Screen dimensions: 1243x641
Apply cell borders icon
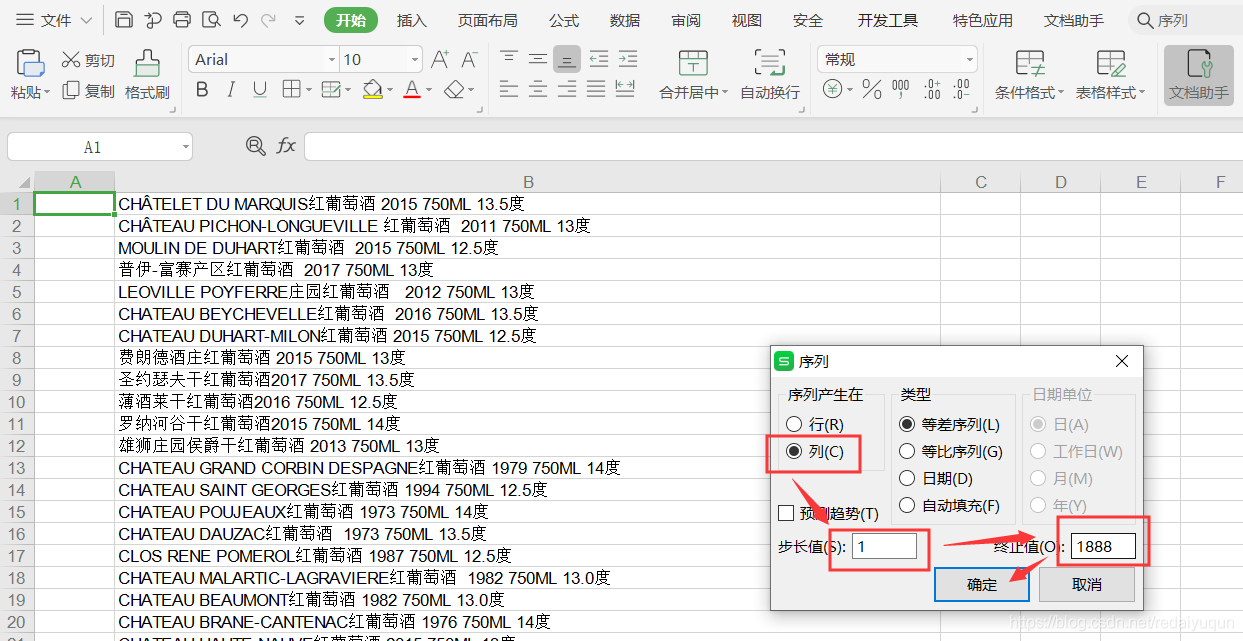290,90
